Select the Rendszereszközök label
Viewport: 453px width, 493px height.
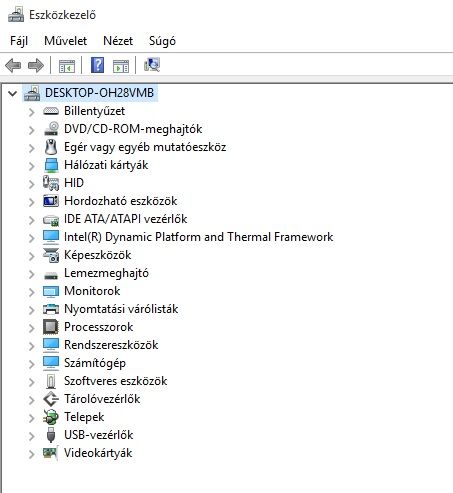tap(111, 345)
